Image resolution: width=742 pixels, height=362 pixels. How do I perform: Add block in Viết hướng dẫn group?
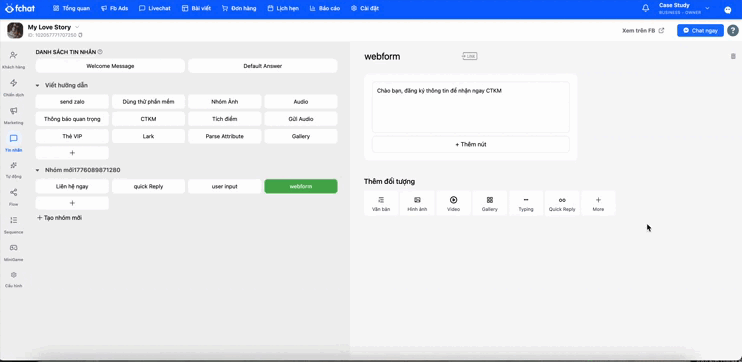click(72, 153)
